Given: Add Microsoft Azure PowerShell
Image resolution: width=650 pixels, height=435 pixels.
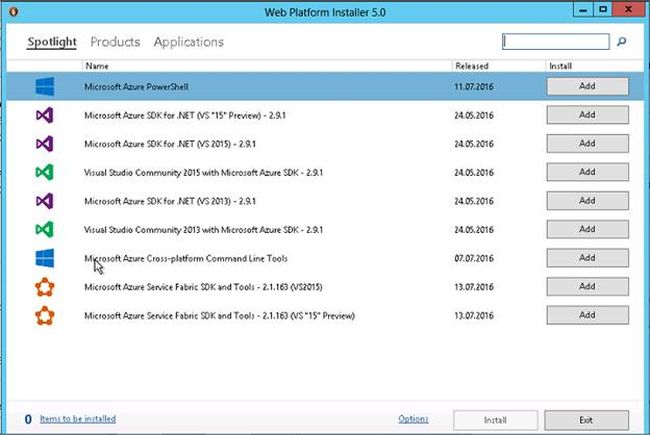Looking at the screenshot, I should pos(587,86).
